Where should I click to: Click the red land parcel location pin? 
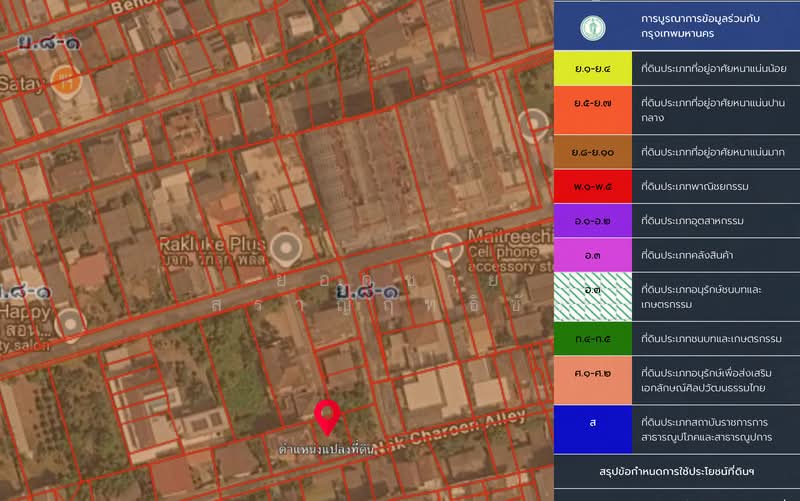pyautogui.click(x=327, y=415)
